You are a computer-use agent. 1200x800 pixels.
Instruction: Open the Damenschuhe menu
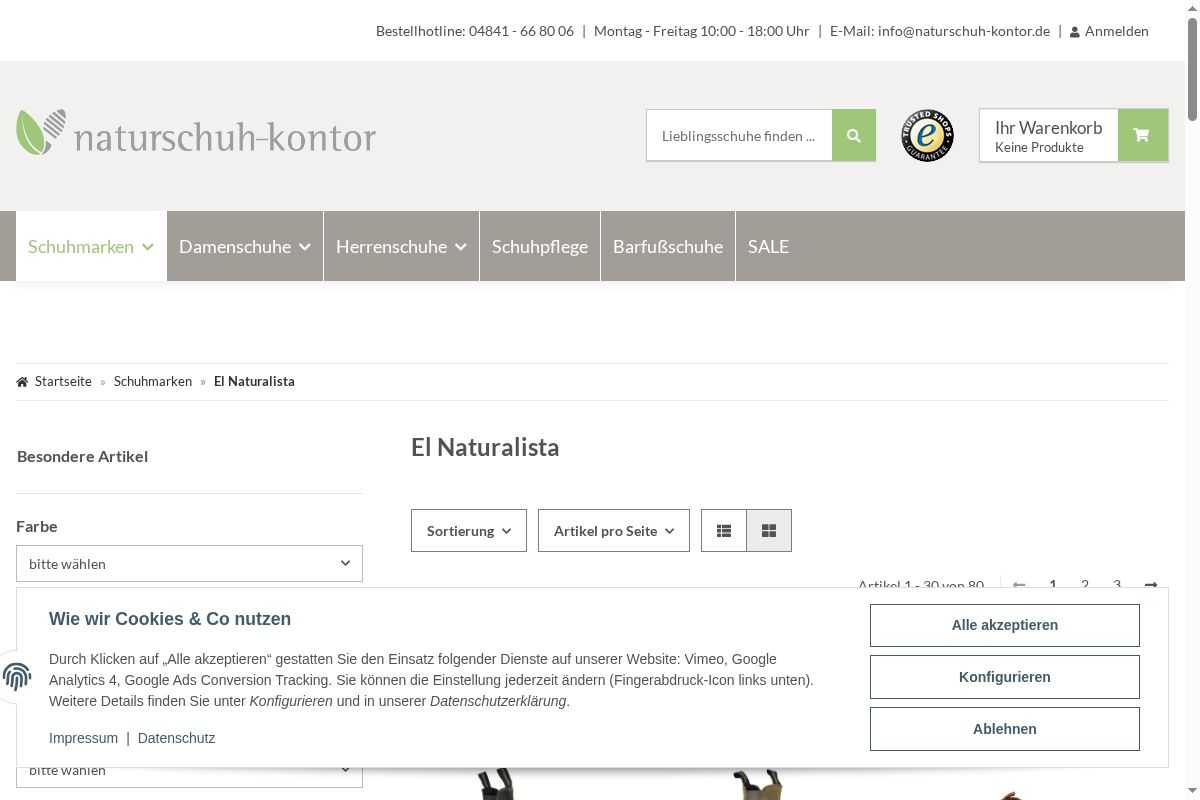pos(244,246)
